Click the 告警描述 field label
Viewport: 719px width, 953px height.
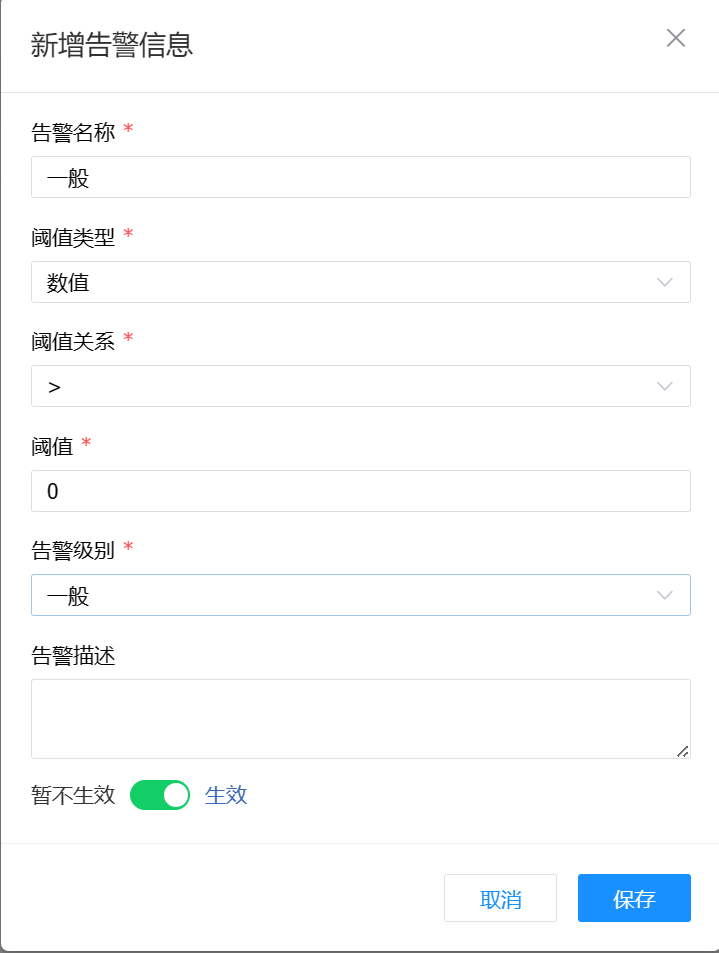[73, 655]
